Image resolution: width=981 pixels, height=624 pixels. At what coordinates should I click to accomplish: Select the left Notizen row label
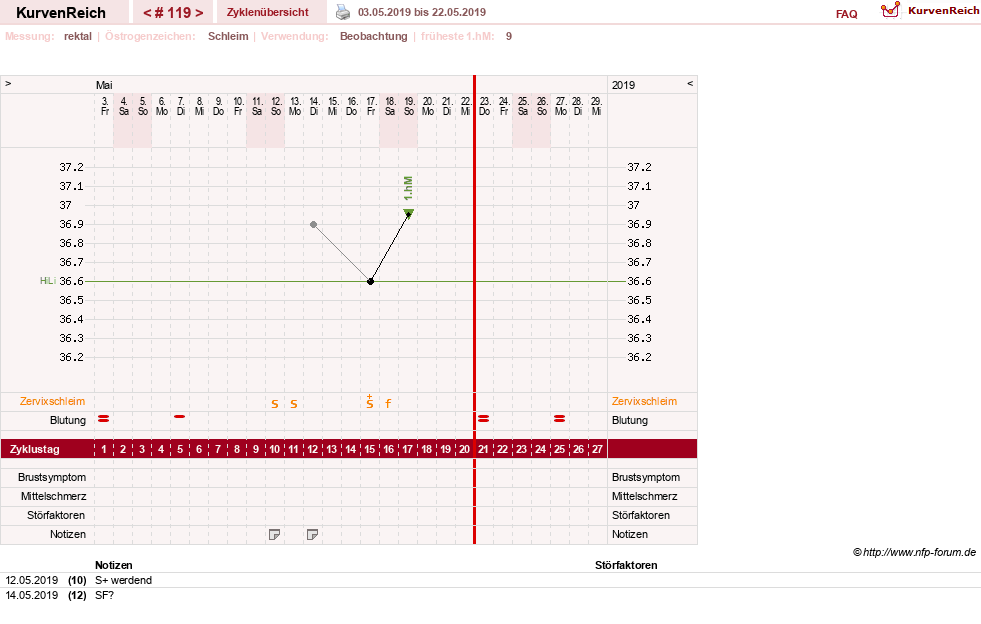coord(68,534)
